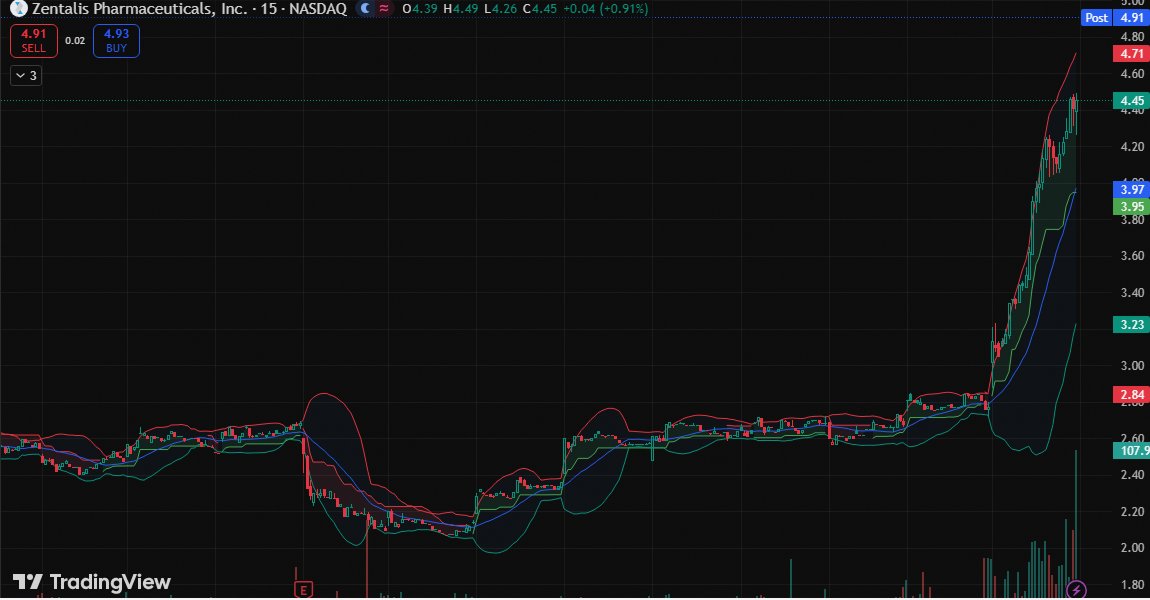Viewport: 1150px width, 600px height.
Task: Click the 4.91 post-market price label
Action: coord(1132,18)
